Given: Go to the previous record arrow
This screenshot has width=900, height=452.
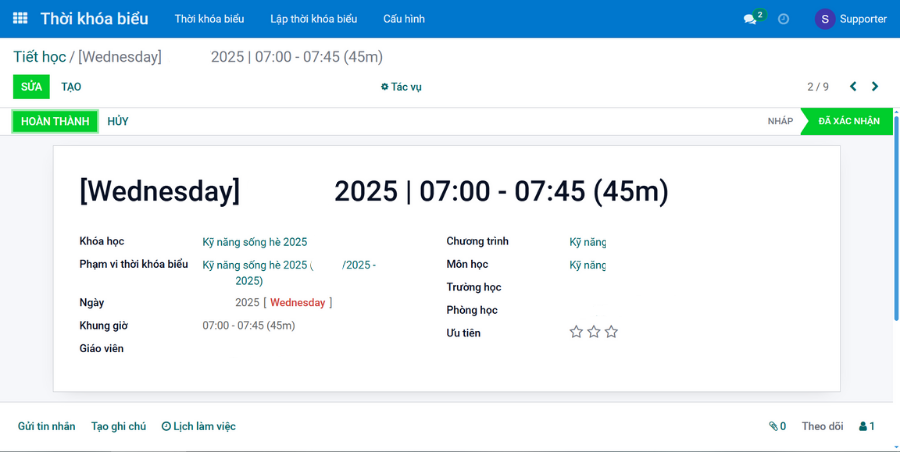Looking at the screenshot, I should point(853,87).
